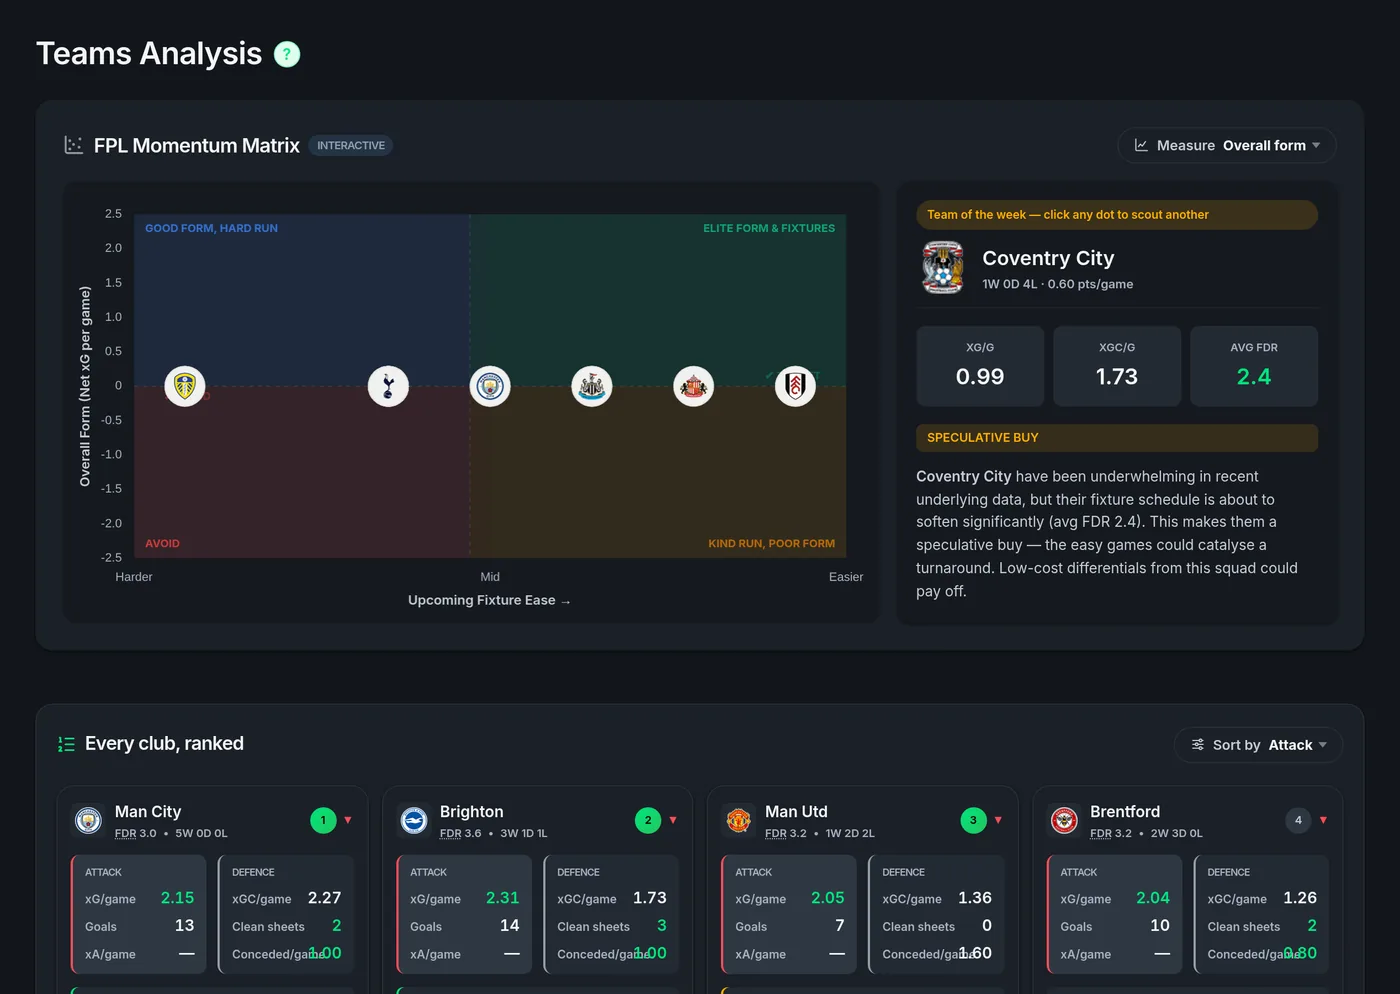Image resolution: width=1400 pixels, height=994 pixels.
Task: Click the SPECULATIVE BUY label
Action: (1117, 438)
